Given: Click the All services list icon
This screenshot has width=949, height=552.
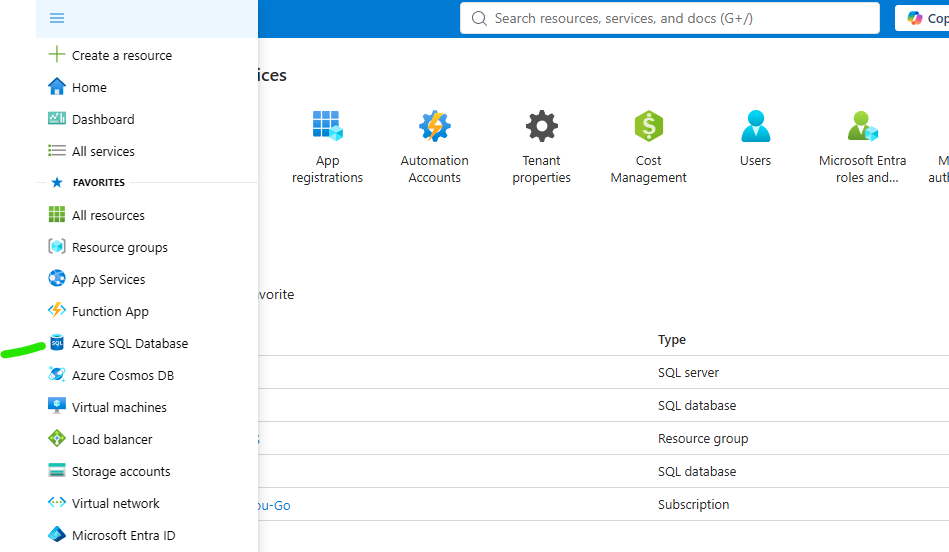Looking at the screenshot, I should (56, 150).
